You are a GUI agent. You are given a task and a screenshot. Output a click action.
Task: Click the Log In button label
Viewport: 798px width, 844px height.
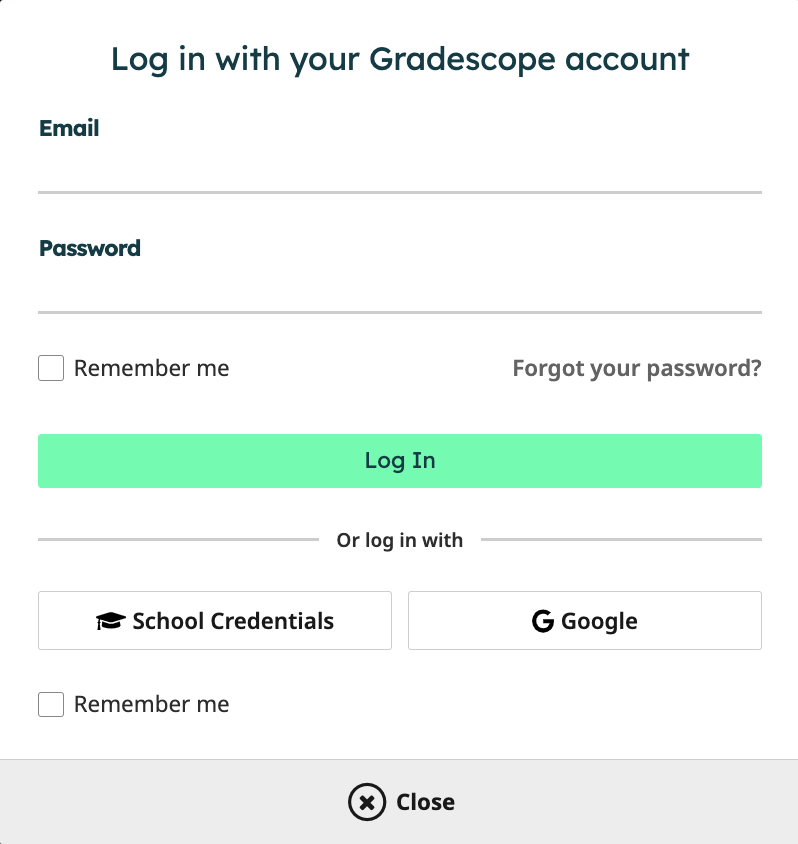400,461
